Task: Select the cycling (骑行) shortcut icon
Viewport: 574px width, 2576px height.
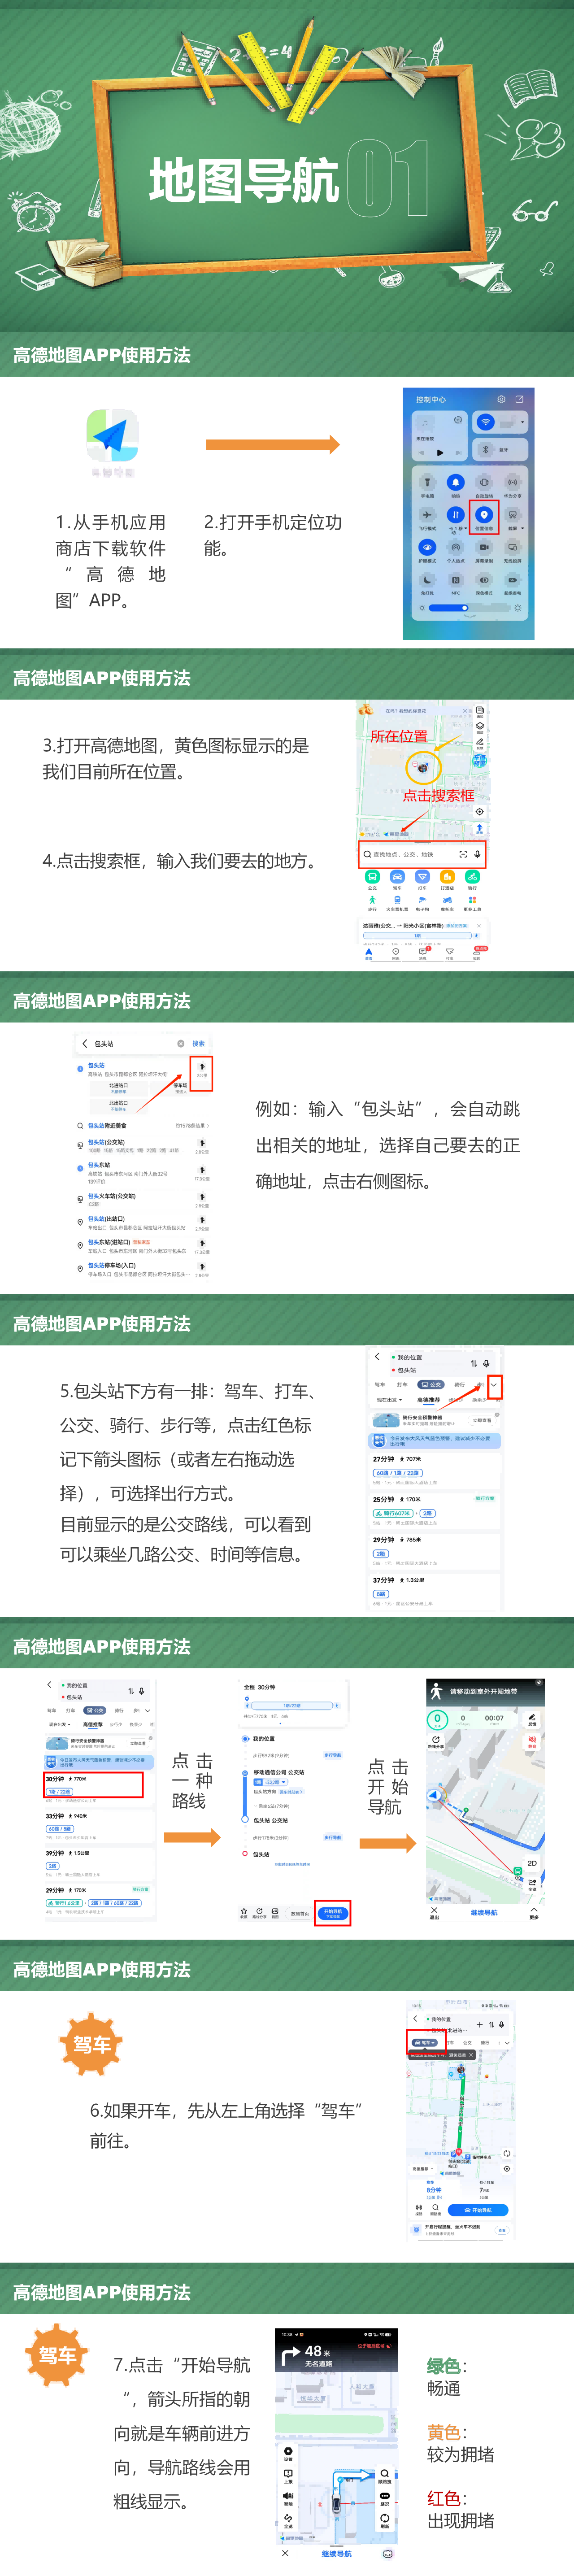Action: tap(473, 877)
